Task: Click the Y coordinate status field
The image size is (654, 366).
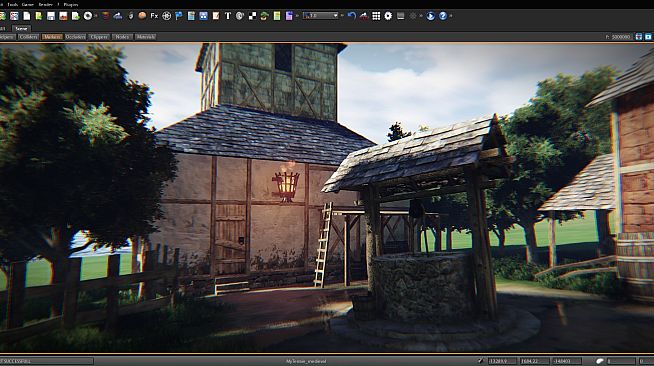Action: pyautogui.click(x=534, y=361)
